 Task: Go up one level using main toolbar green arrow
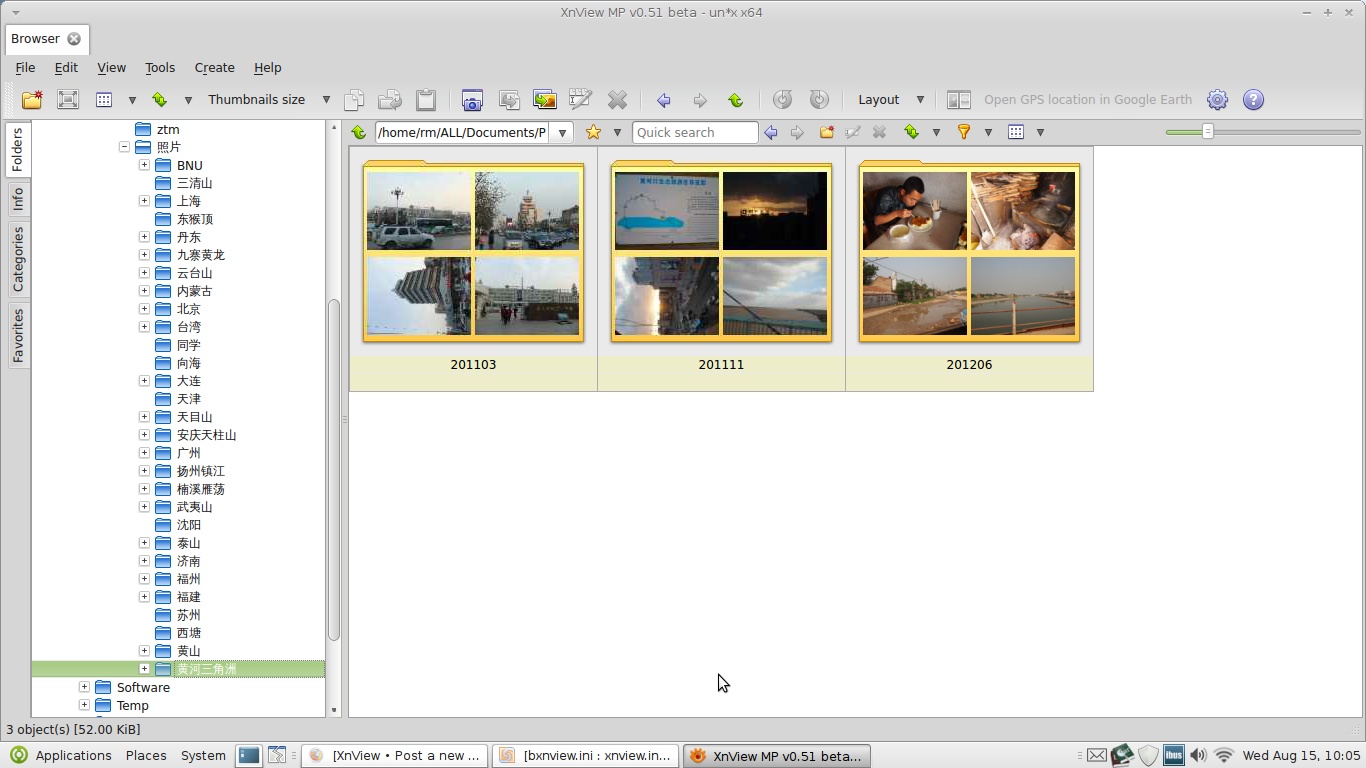(x=735, y=100)
